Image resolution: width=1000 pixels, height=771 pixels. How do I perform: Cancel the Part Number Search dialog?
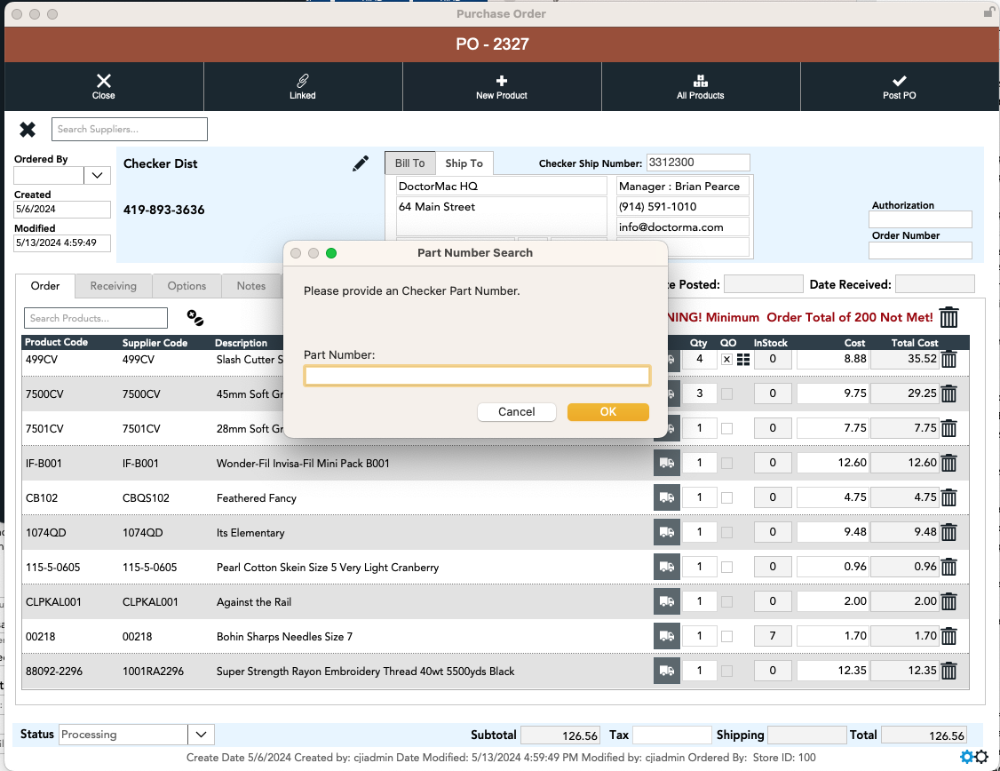(516, 412)
